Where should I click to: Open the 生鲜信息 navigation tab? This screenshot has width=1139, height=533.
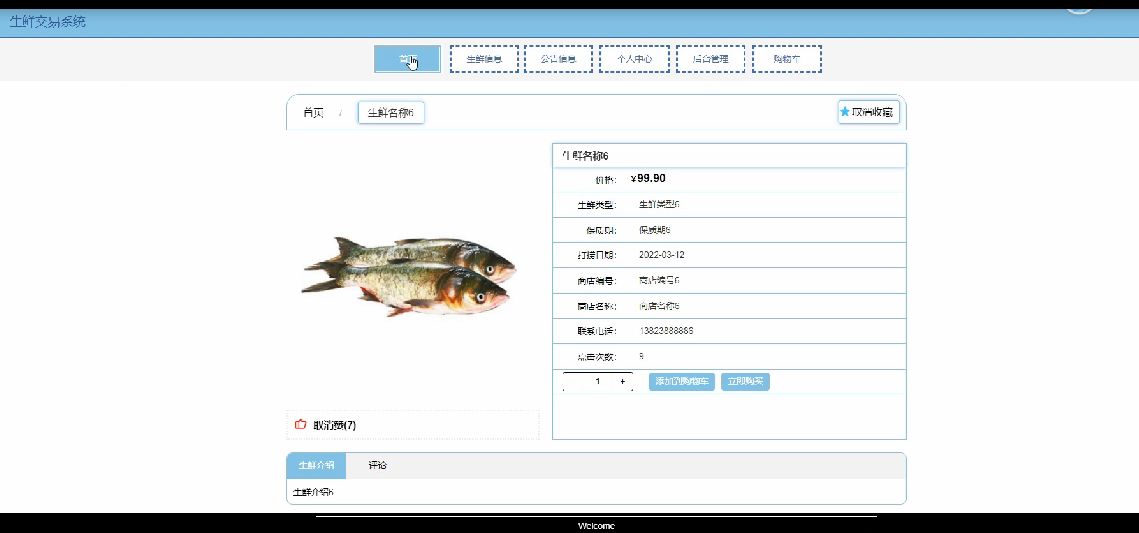pos(484,59)
